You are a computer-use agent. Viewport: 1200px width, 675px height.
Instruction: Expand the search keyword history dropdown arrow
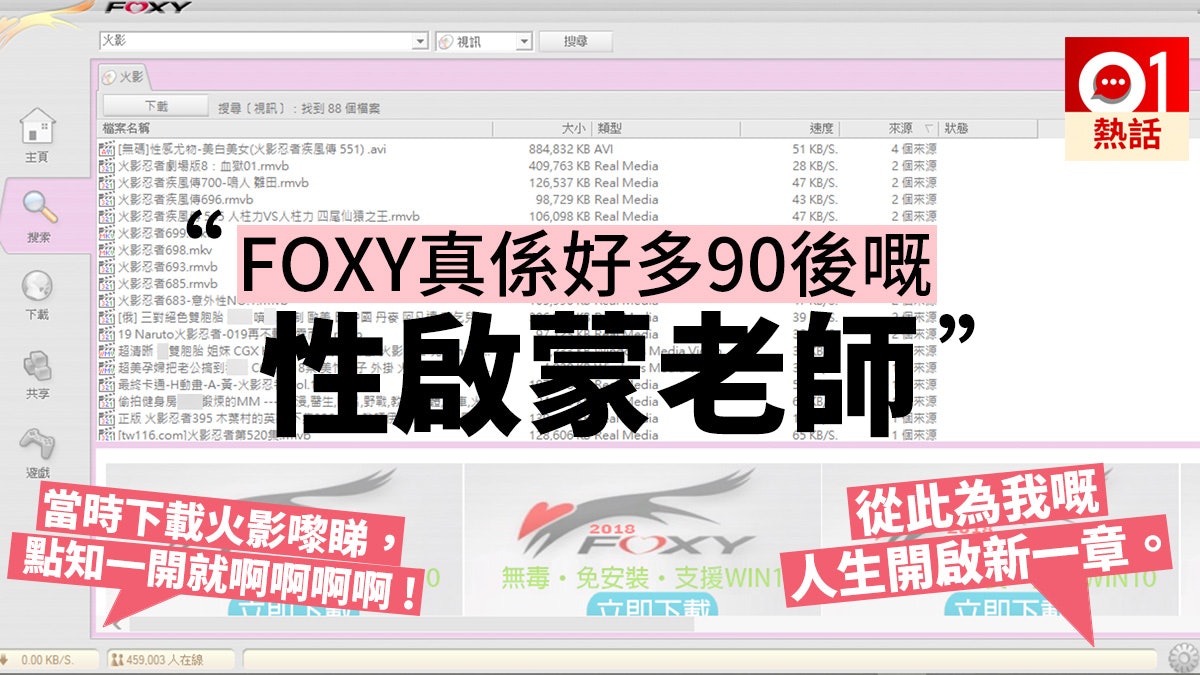coord(420,42)
